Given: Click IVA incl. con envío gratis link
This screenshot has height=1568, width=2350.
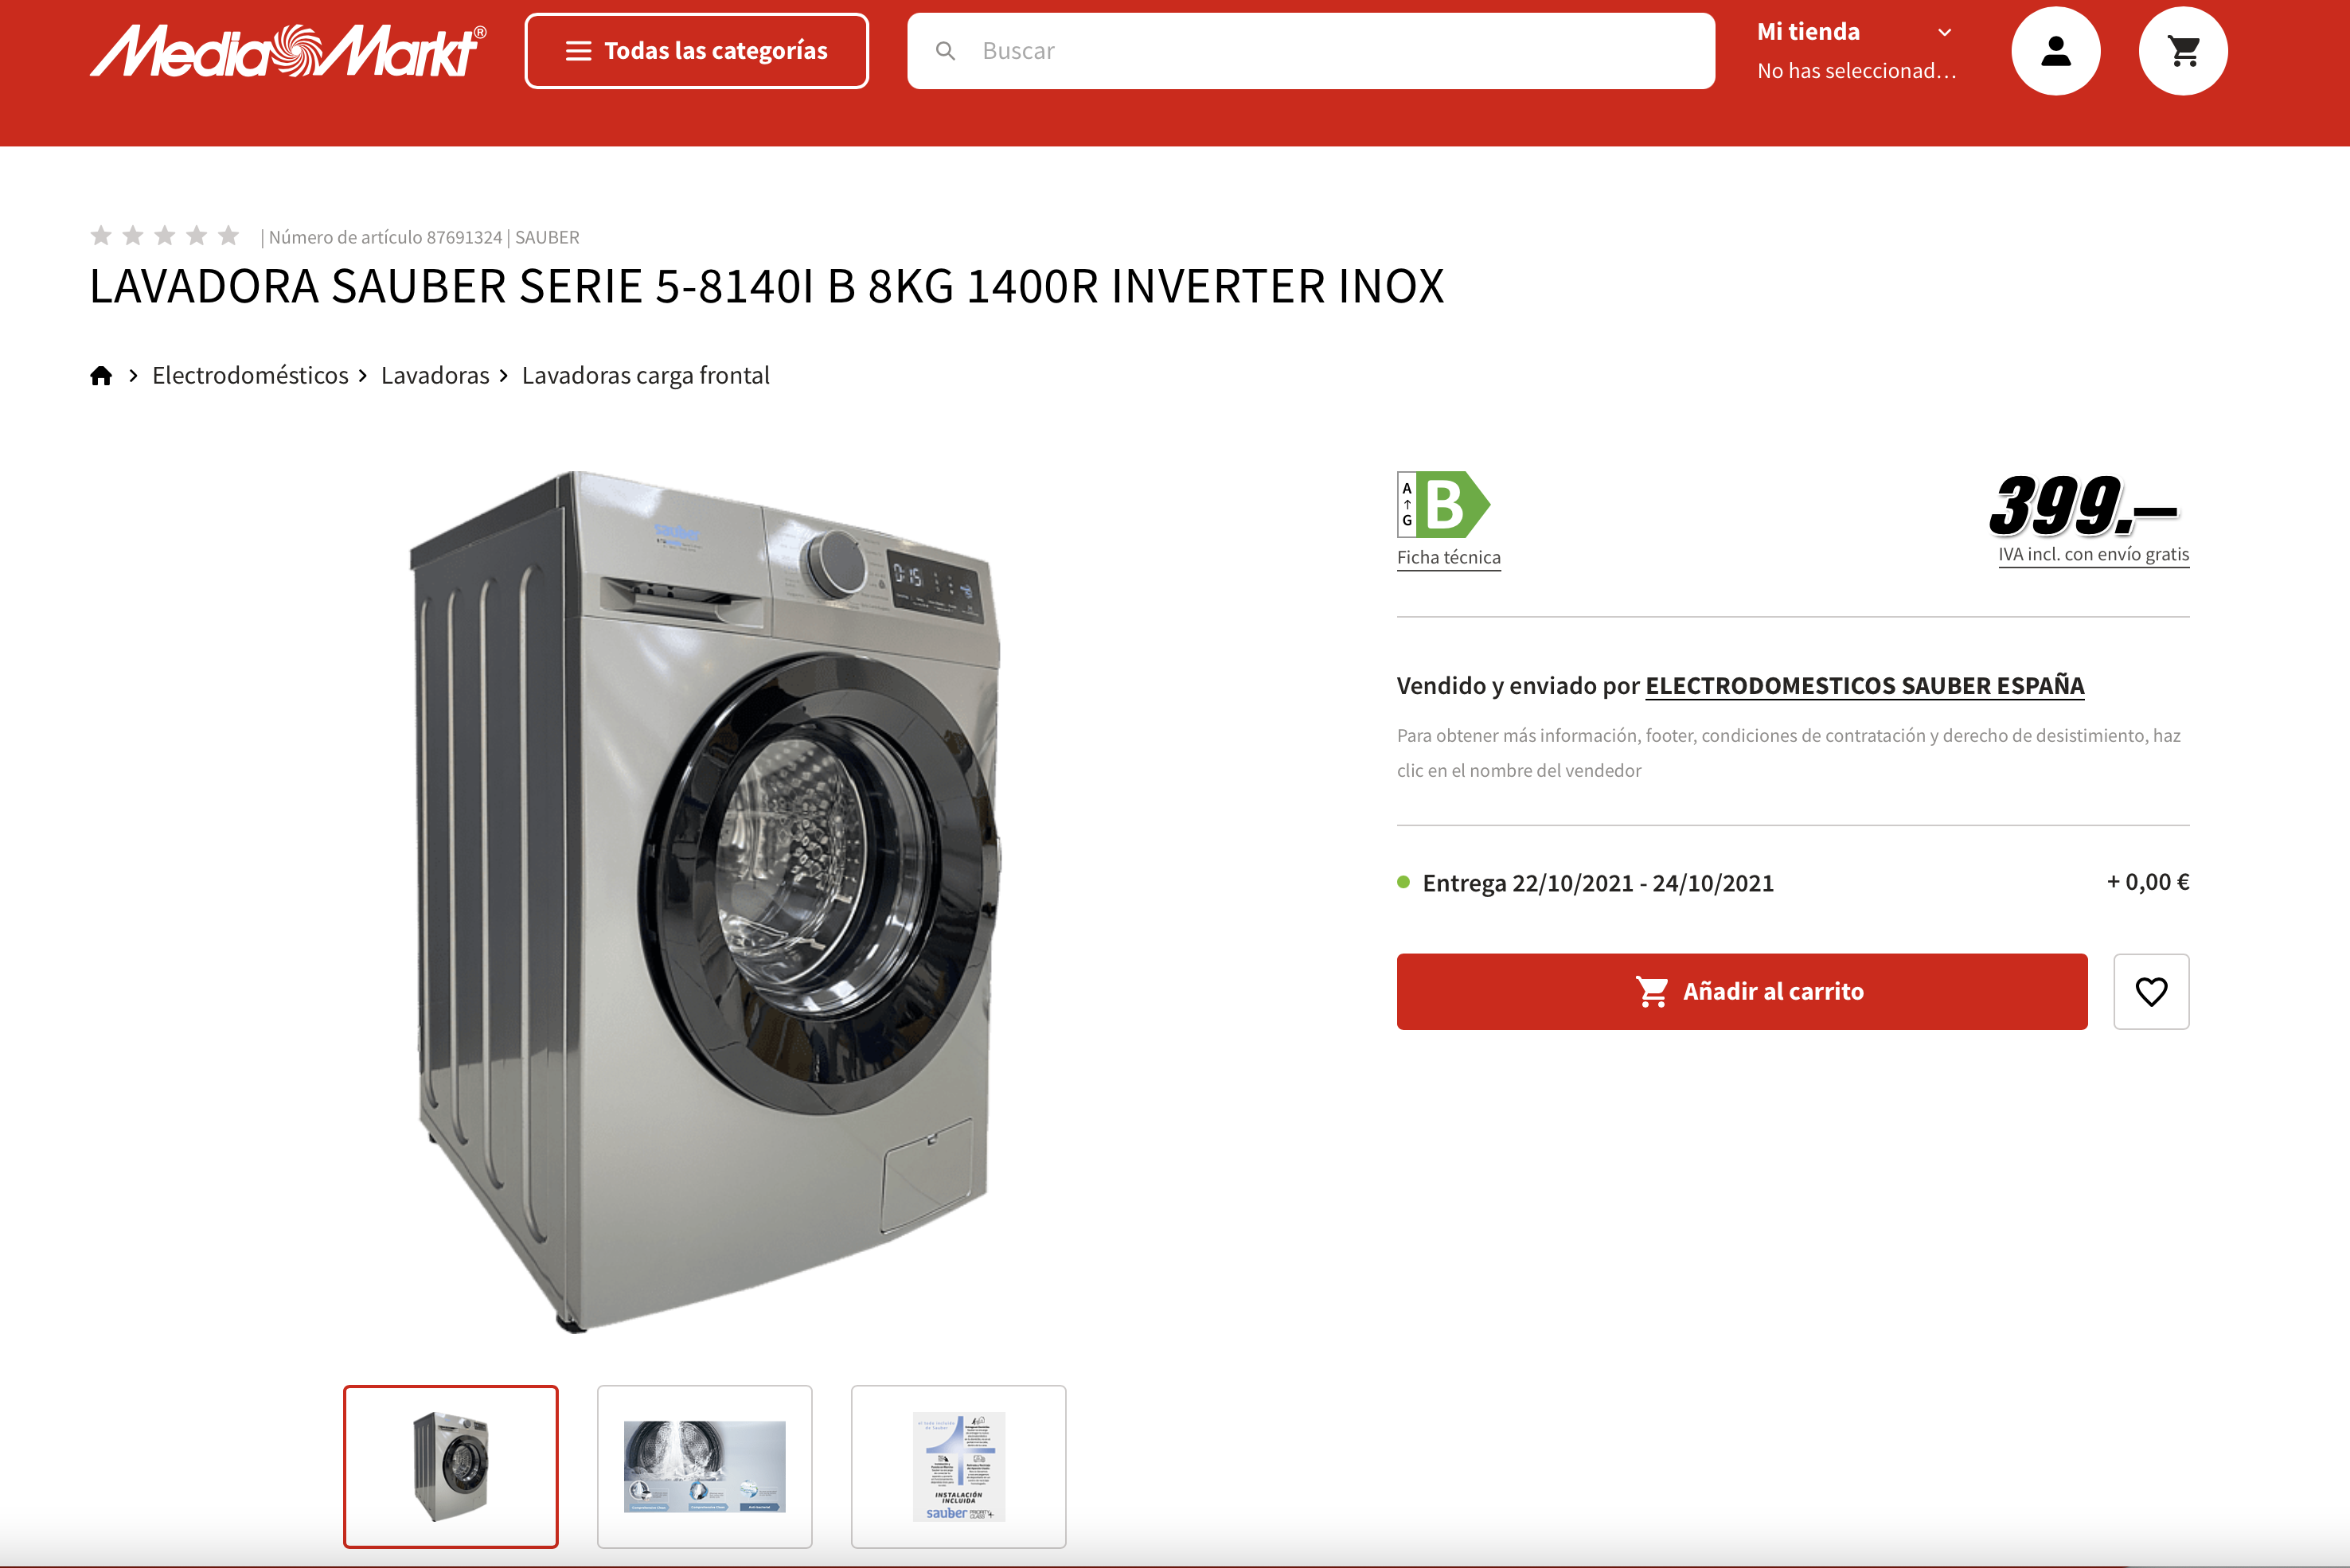Looking at the screenshot, I should pos(2094,555).
